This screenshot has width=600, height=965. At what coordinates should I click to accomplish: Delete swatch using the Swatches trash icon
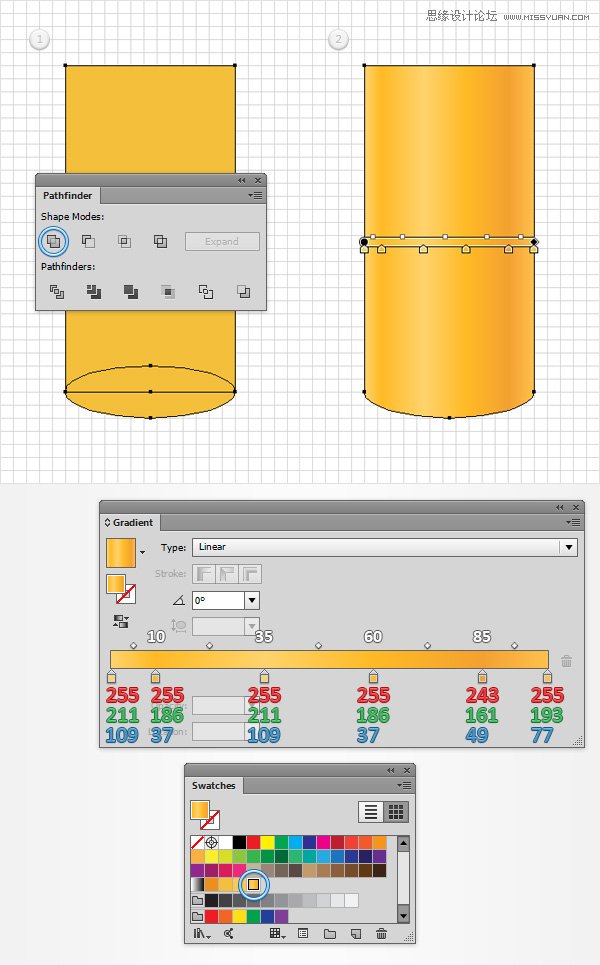point(381,934)
